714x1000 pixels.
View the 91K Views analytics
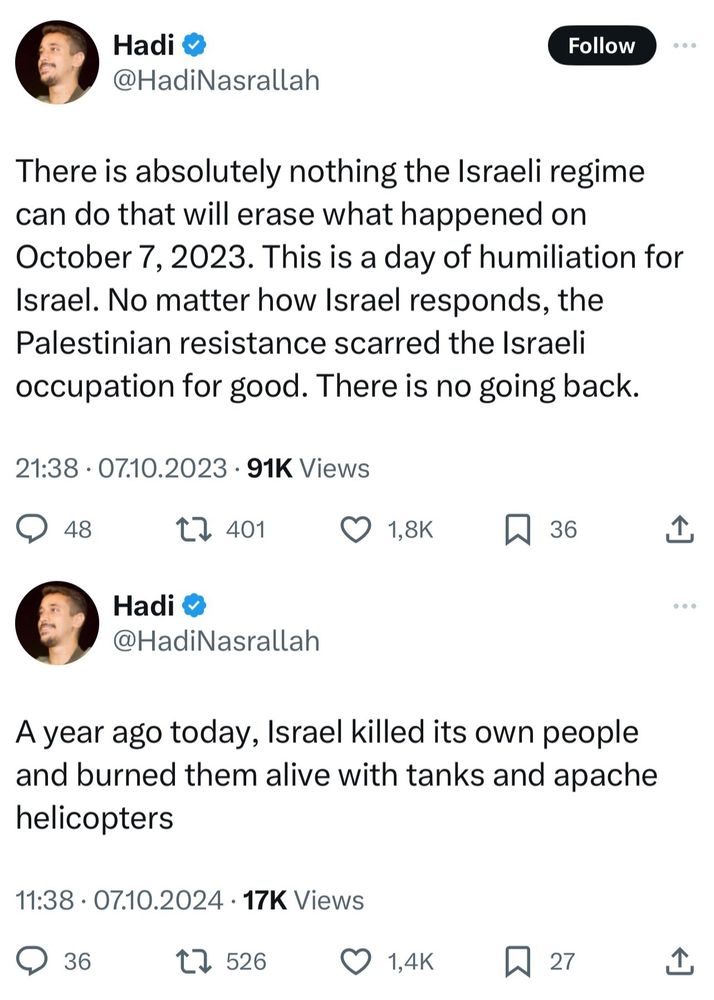(x=308, y=468)
